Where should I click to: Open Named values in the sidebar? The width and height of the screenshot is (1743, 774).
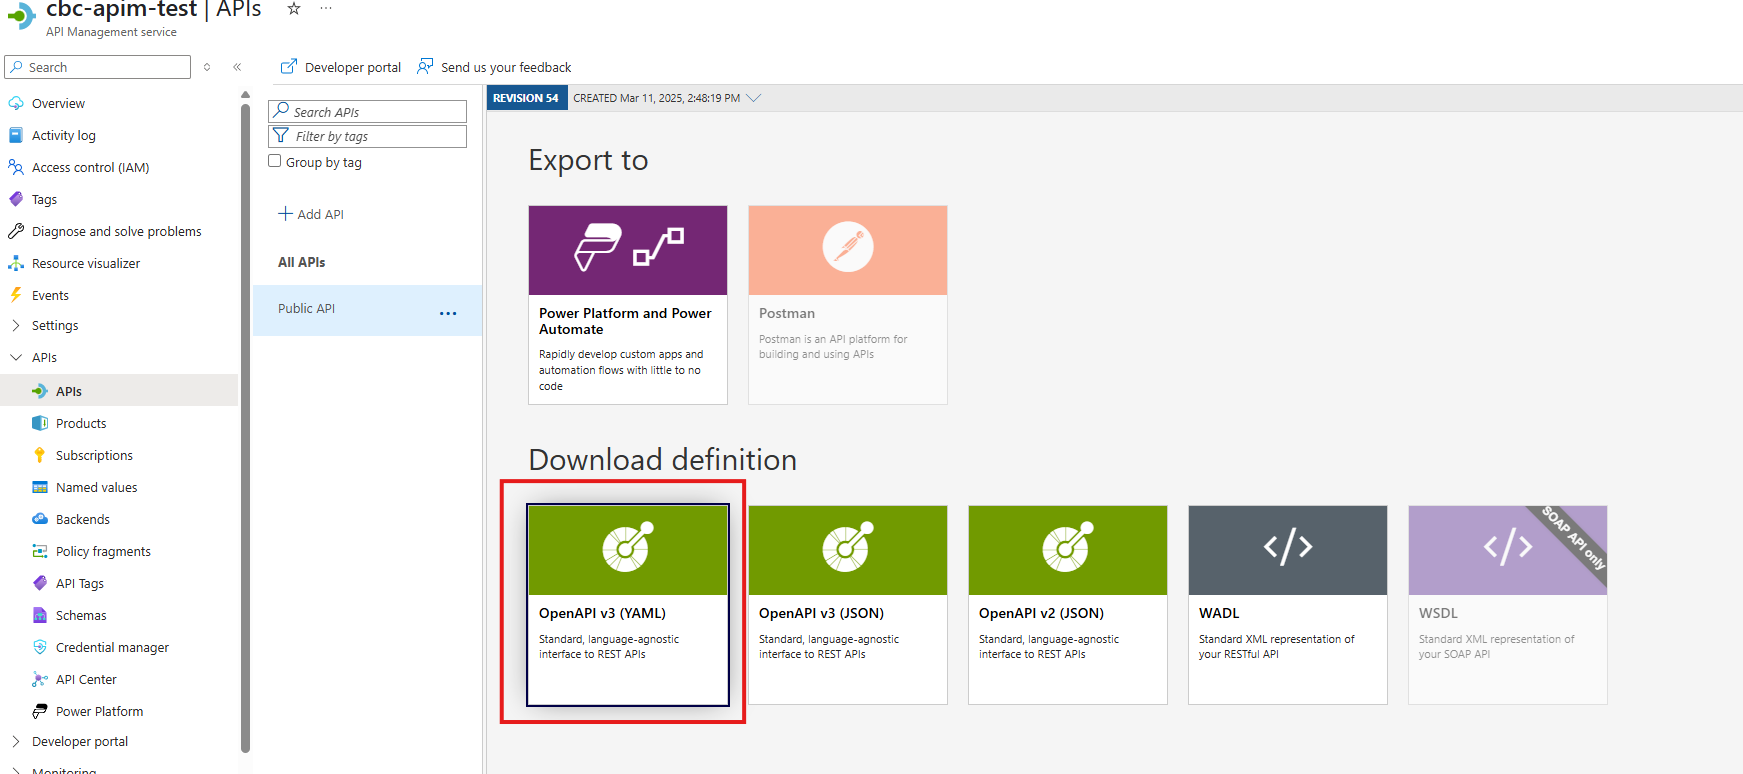point(96,487)
